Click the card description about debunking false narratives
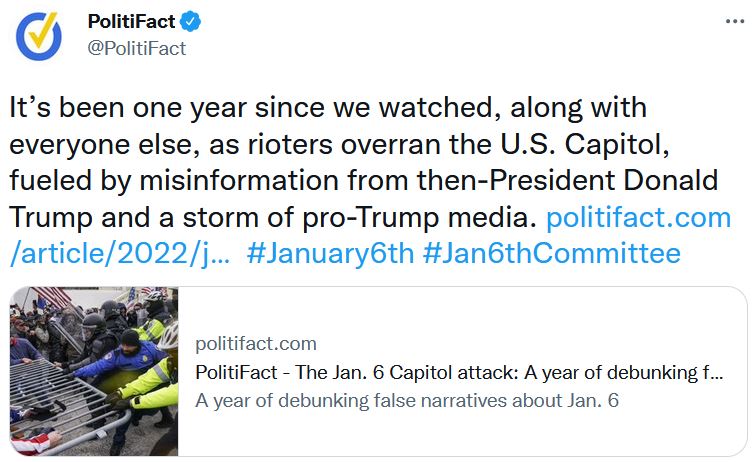Image resolution: width=754 pixels, height=462 pixels. (x=408, y=401)
